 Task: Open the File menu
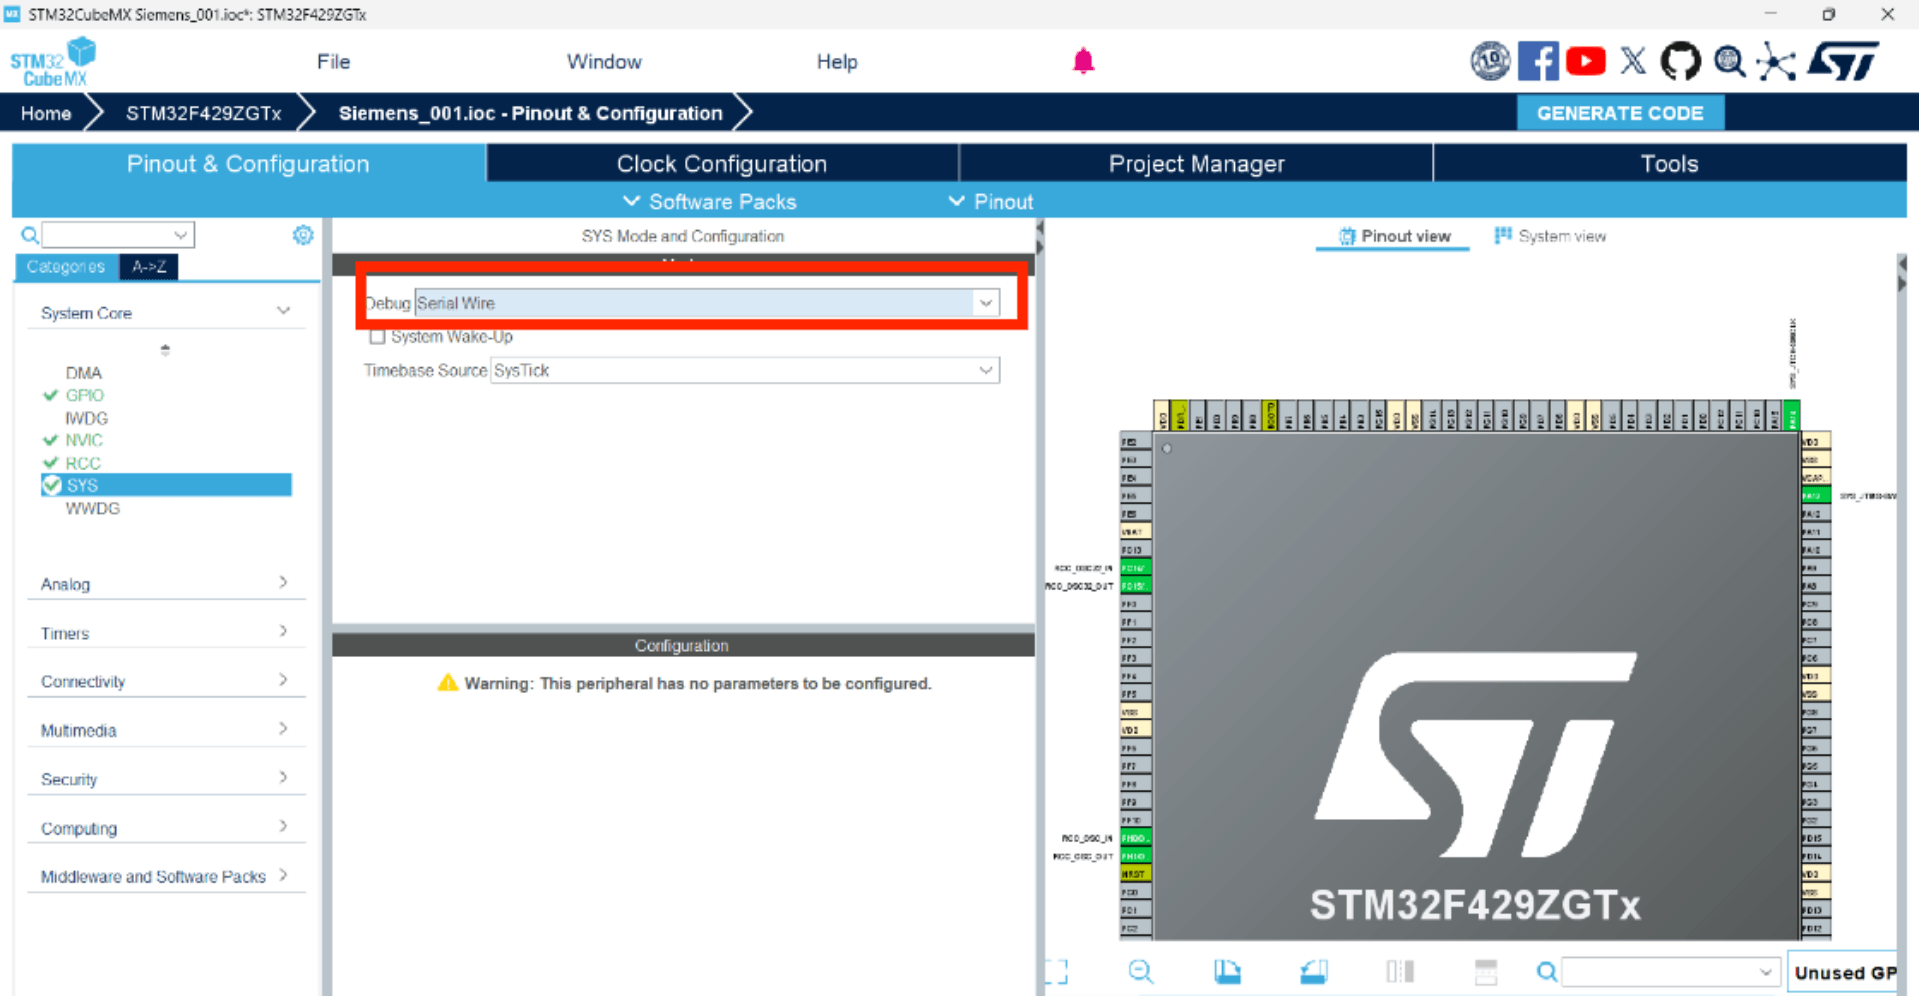pos(333,62)
